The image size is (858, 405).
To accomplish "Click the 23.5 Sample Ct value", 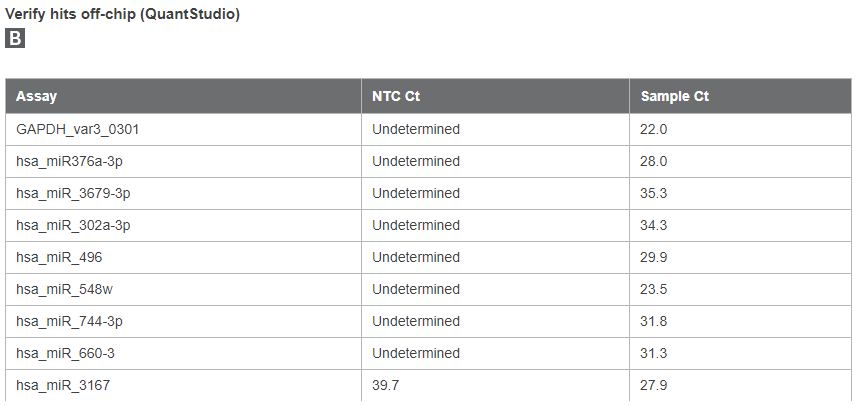I will pos(653,289).
